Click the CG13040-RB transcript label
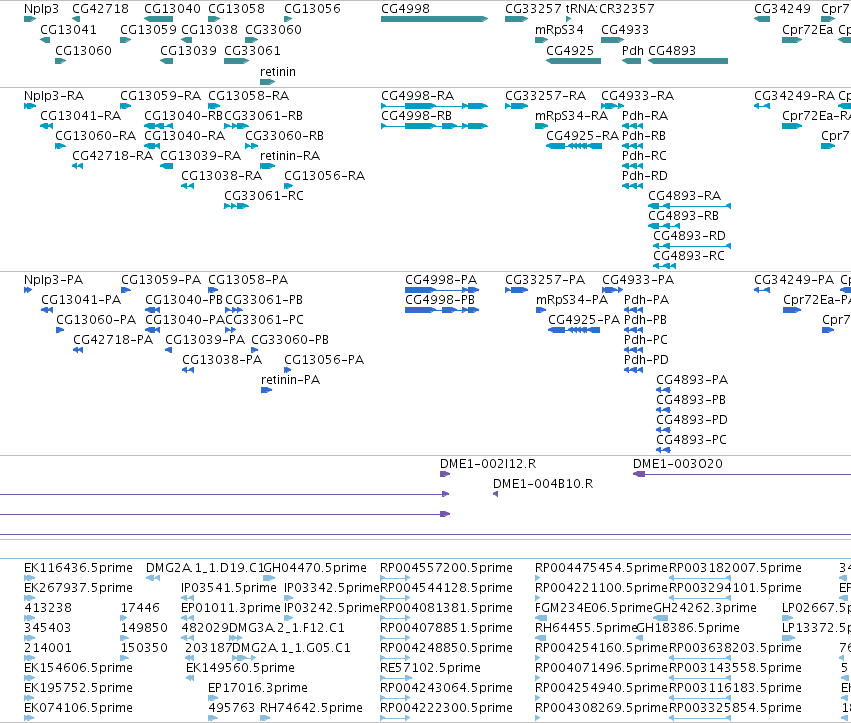The height and width of the screenshot is (723, 851). click(x=183, y=116)
